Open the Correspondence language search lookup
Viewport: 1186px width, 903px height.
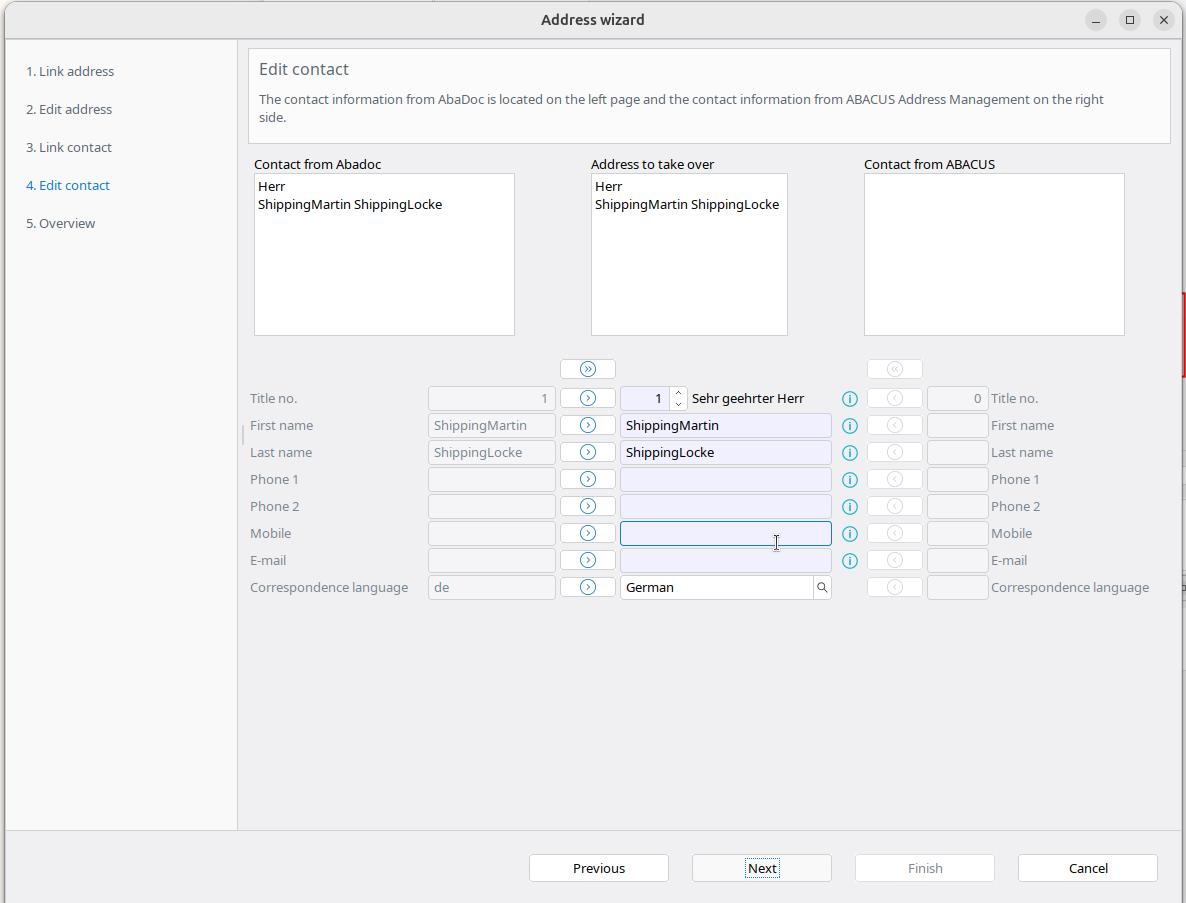[x=822, y=588]
